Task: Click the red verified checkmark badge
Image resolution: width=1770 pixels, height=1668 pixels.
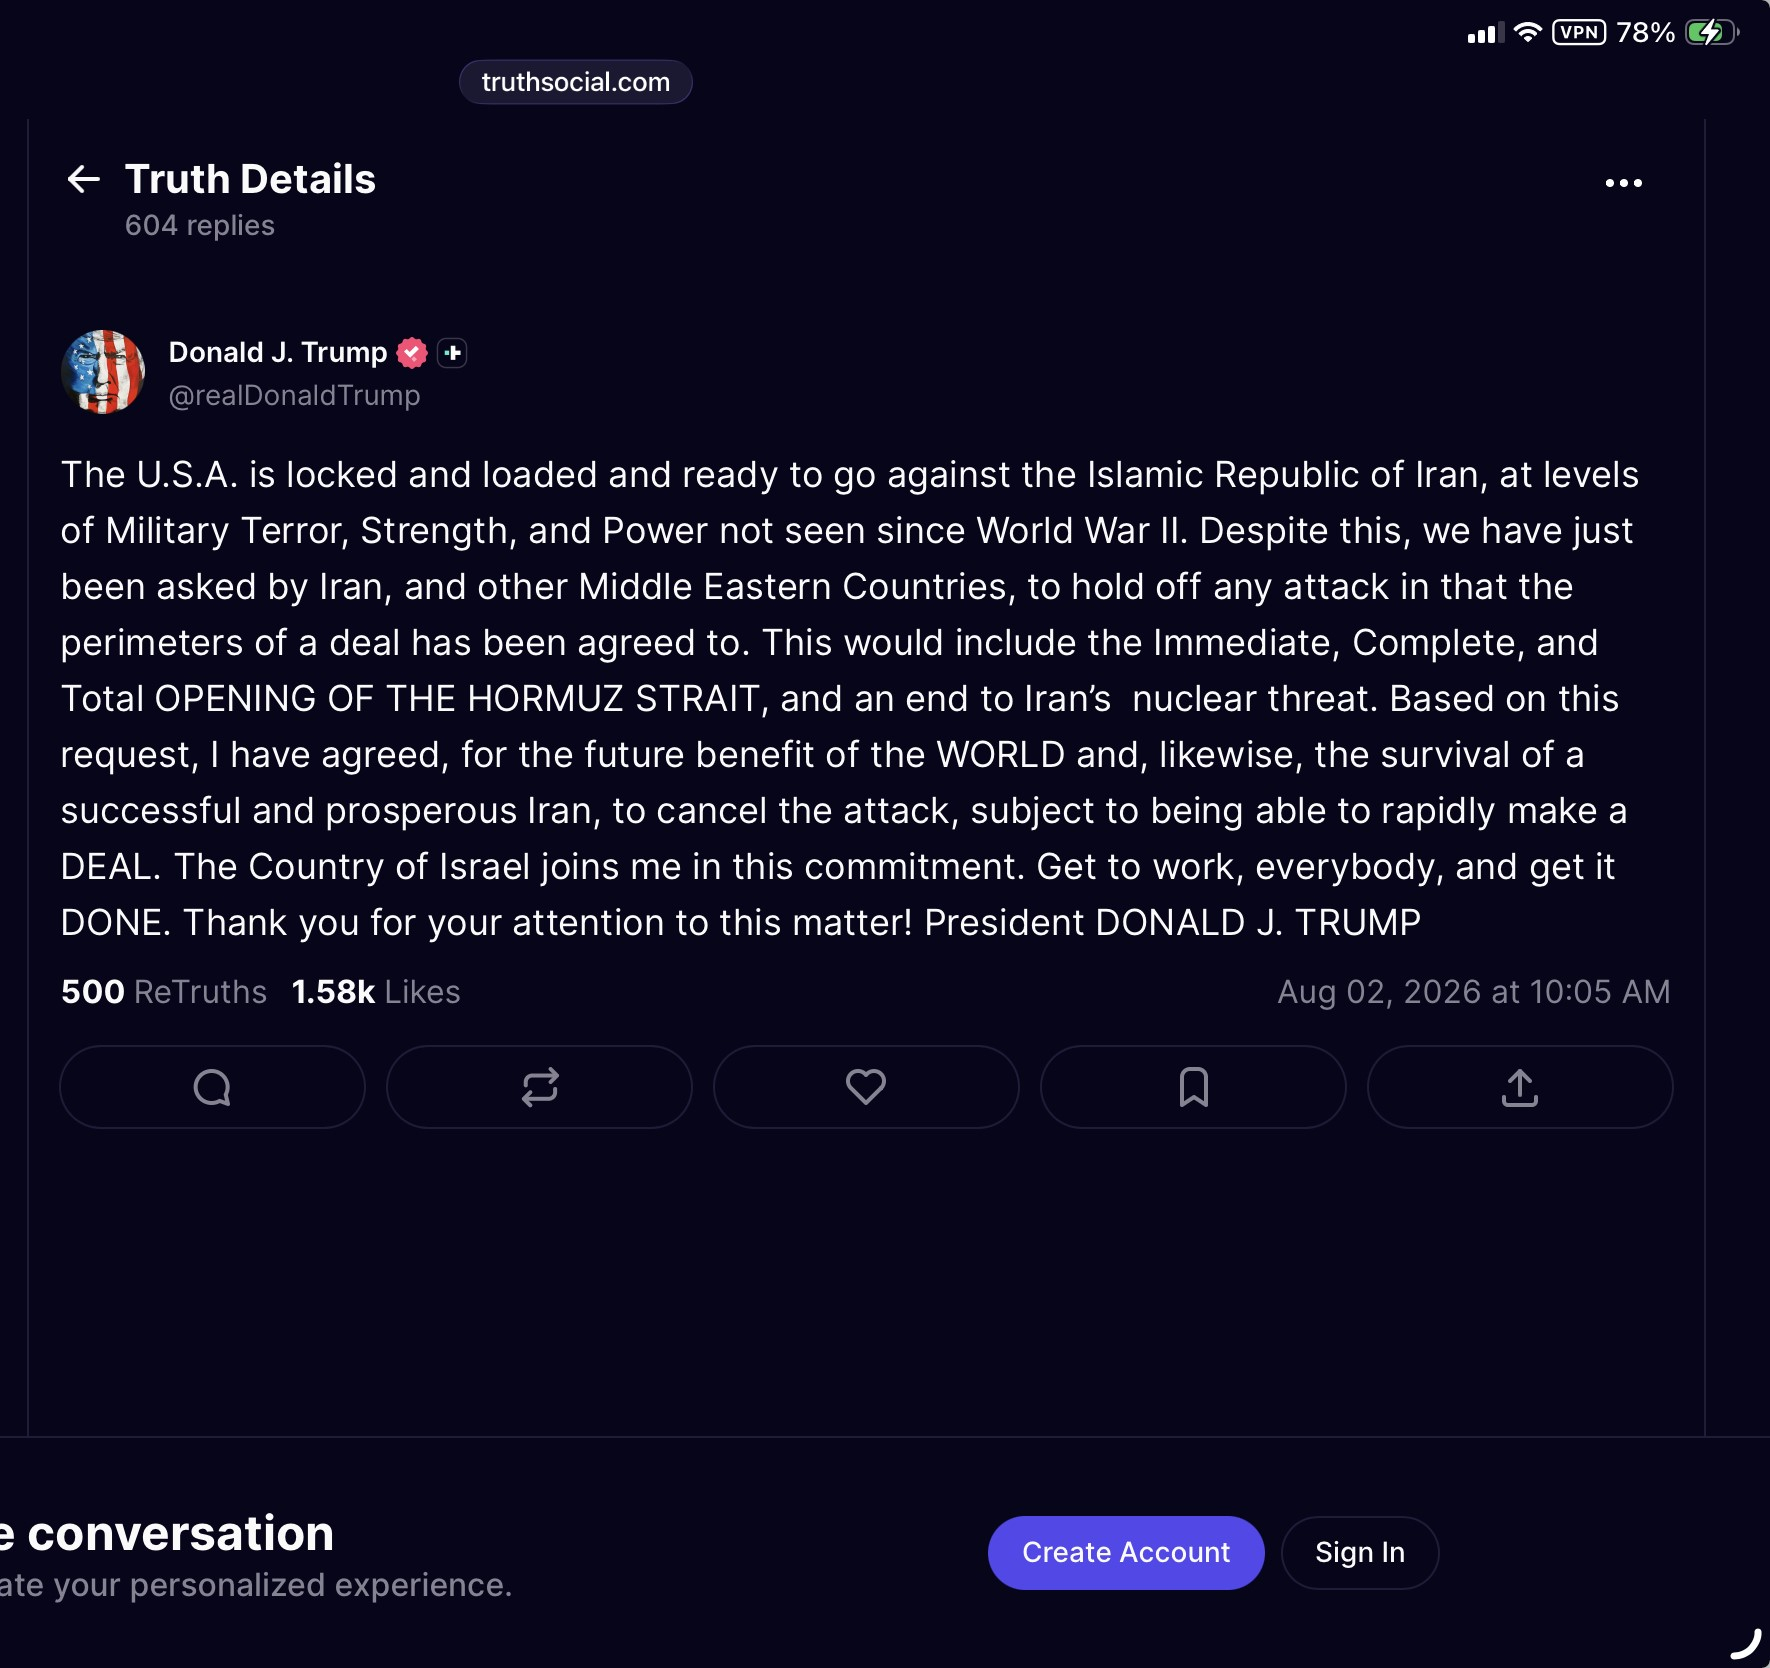Action: pyautogui.click(x=412, y=353)
